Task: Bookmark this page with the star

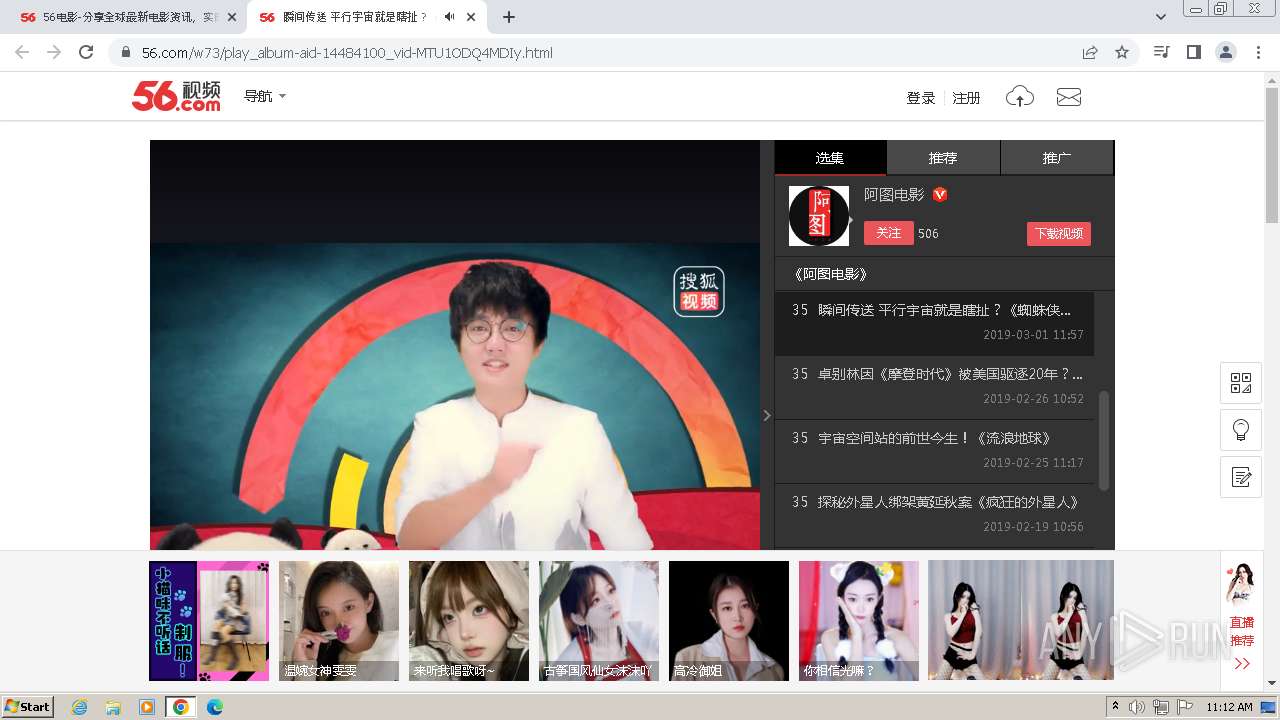Action: [x=1122, y=52]
